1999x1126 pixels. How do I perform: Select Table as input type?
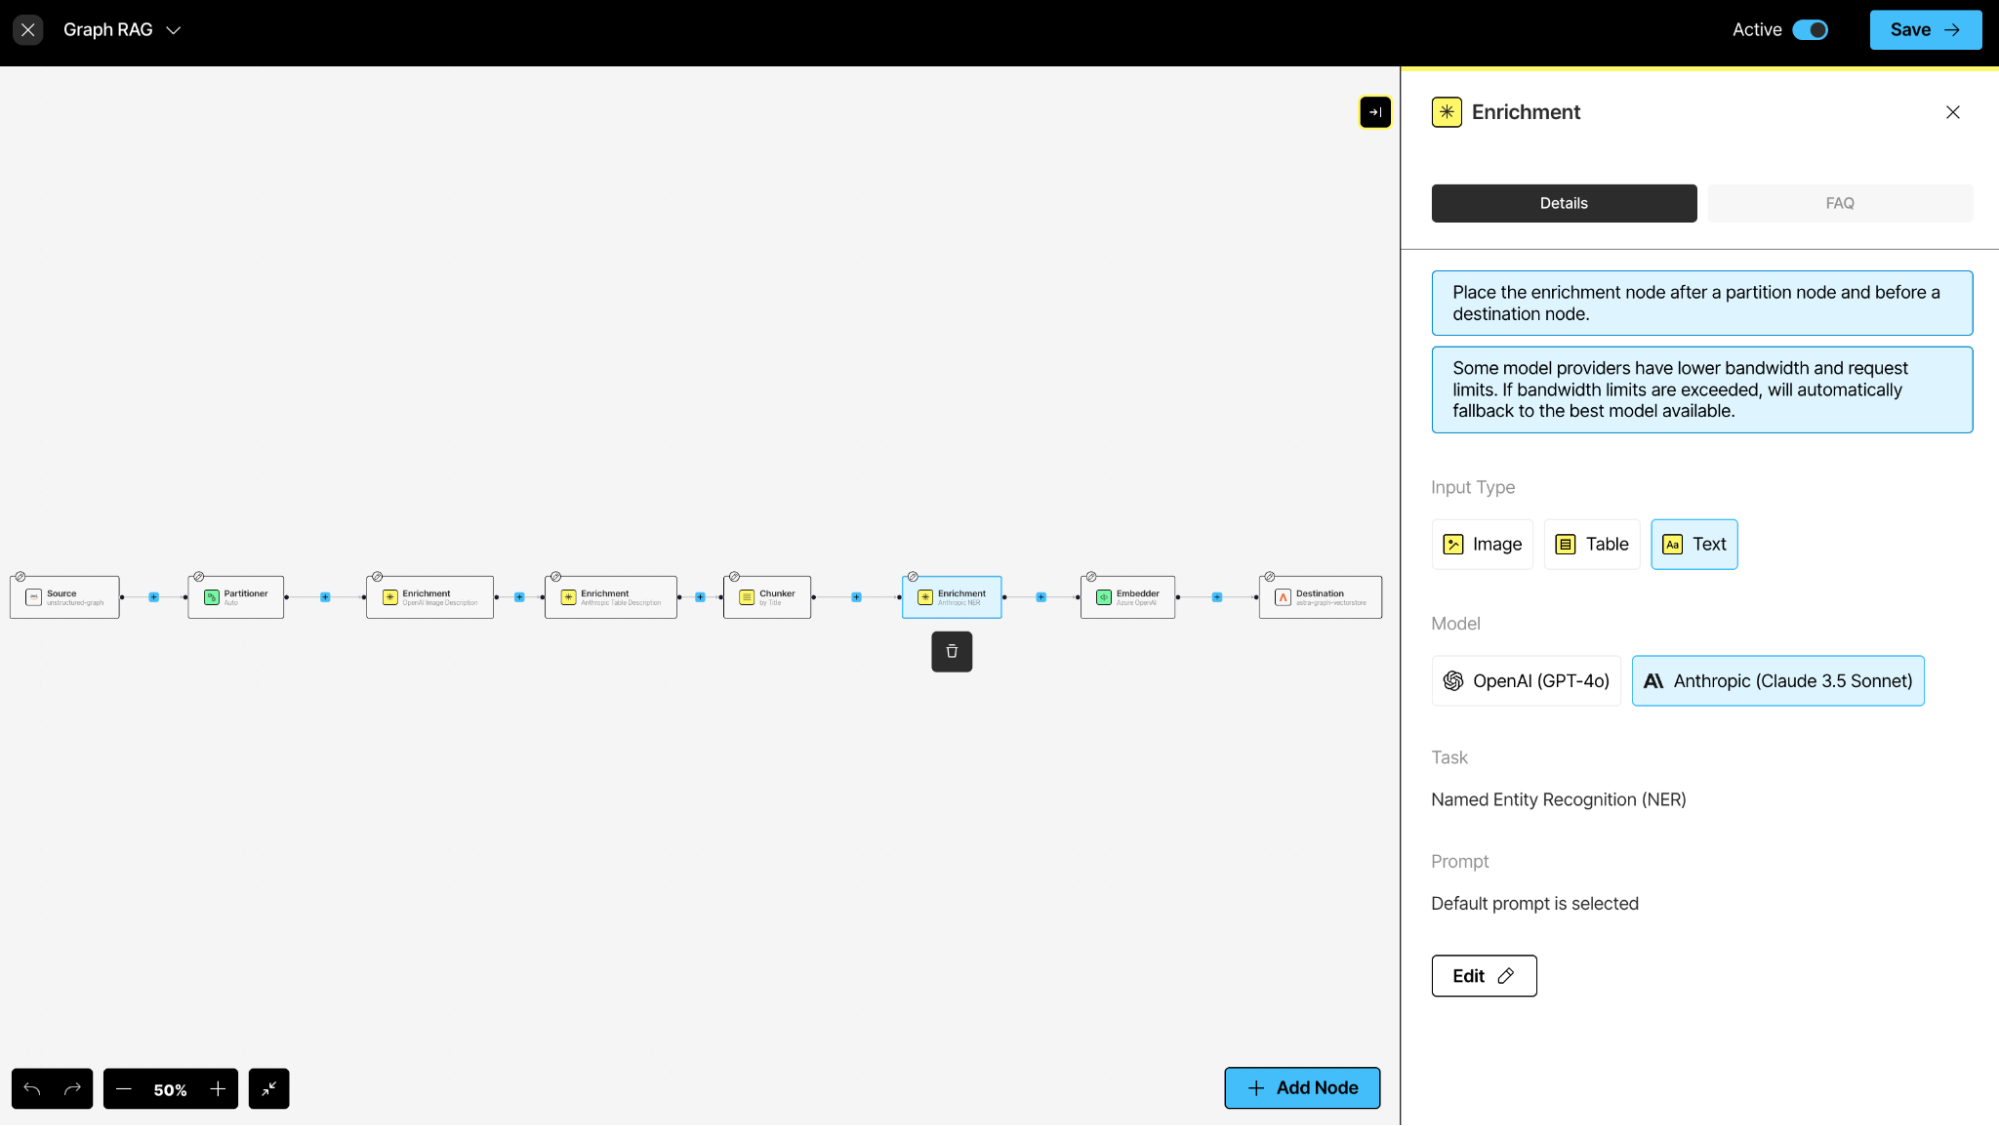1592,544
